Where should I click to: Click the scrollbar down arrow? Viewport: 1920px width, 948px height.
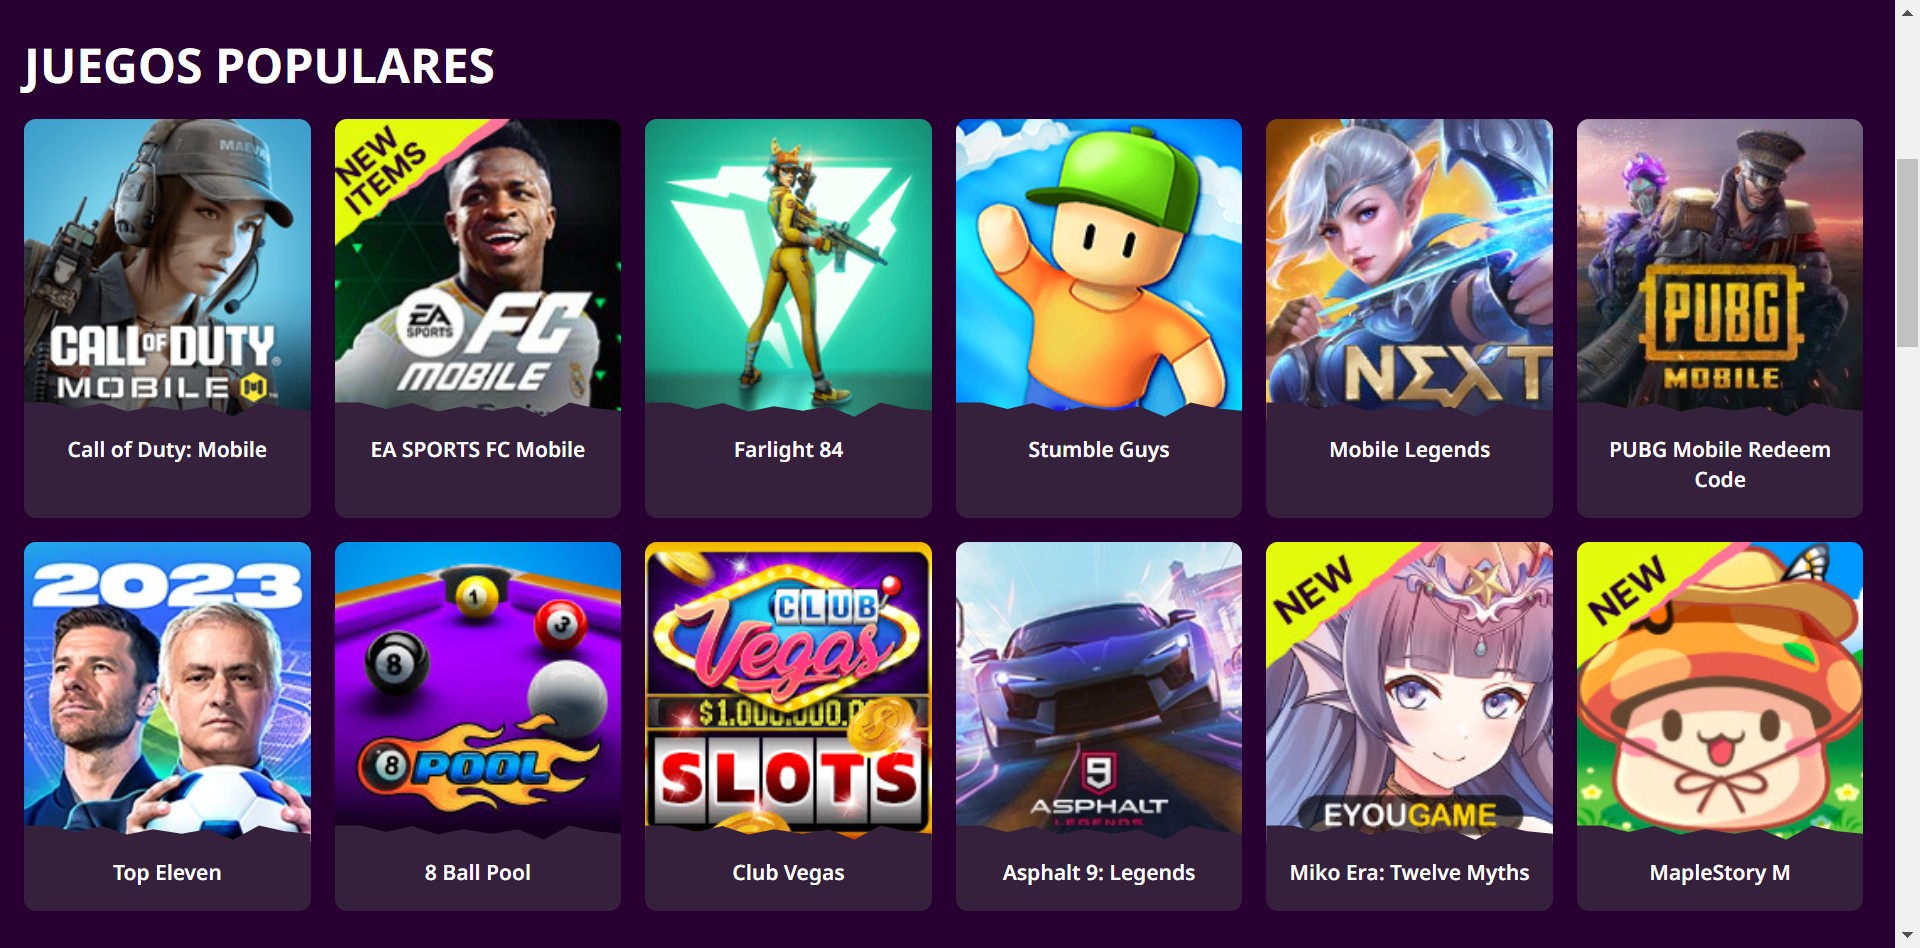1907,937
